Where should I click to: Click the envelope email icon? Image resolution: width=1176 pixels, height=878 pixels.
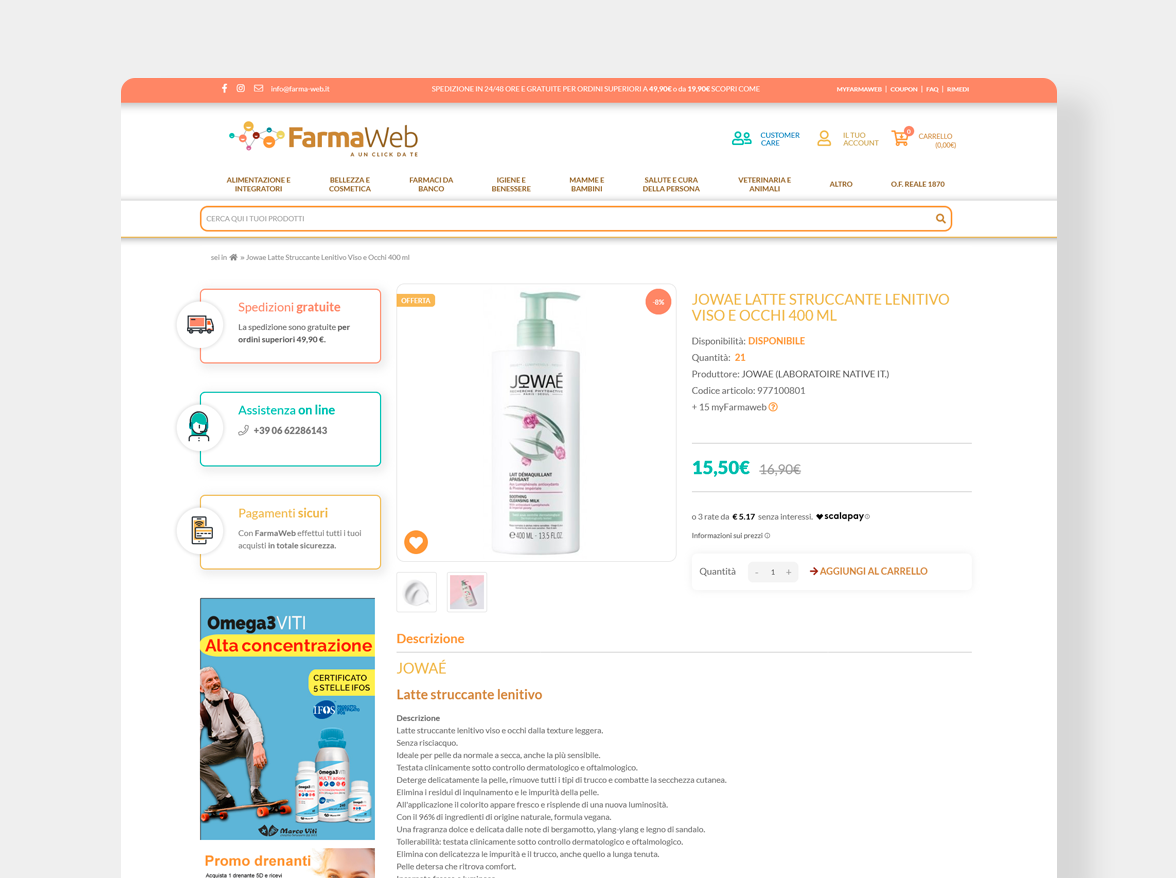point(259,88)
